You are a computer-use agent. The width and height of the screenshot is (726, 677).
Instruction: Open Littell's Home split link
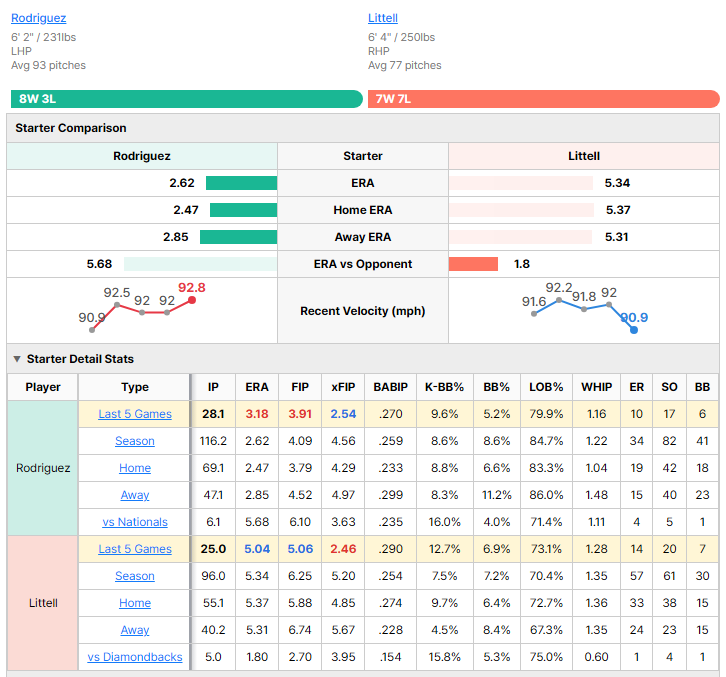(135, 603)
